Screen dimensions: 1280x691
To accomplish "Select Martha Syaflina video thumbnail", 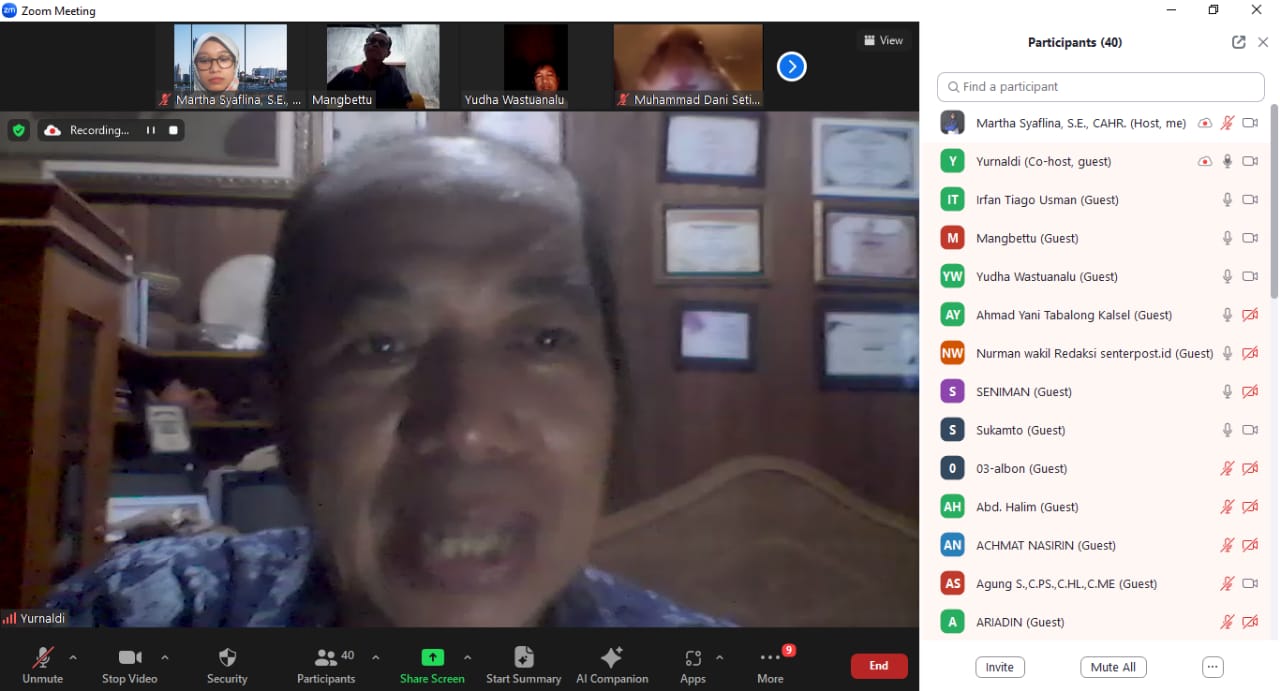I will tap(231, 66).
